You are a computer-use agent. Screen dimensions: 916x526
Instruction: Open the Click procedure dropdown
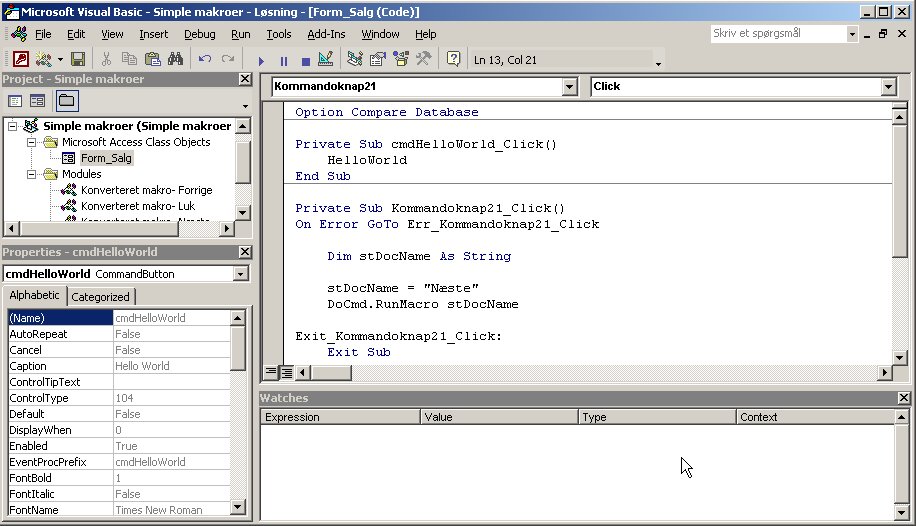[889, 86]
